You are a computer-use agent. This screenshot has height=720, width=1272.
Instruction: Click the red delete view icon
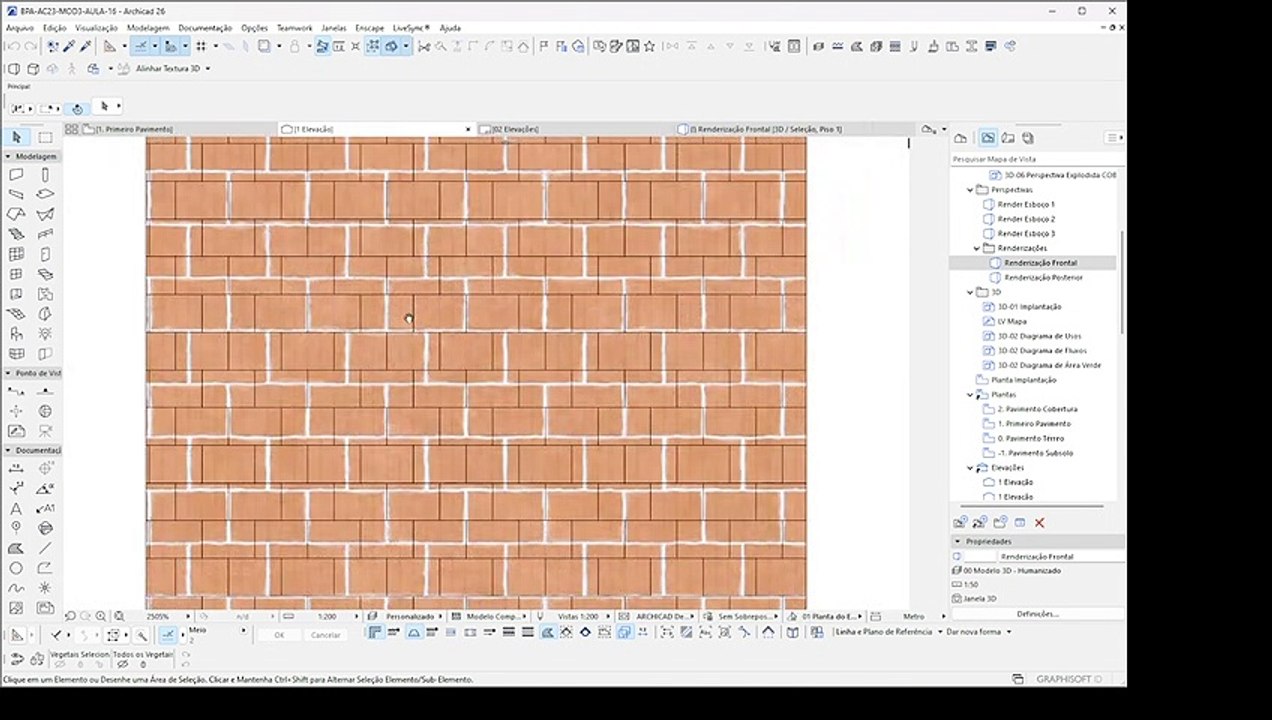pos(1039,522)
